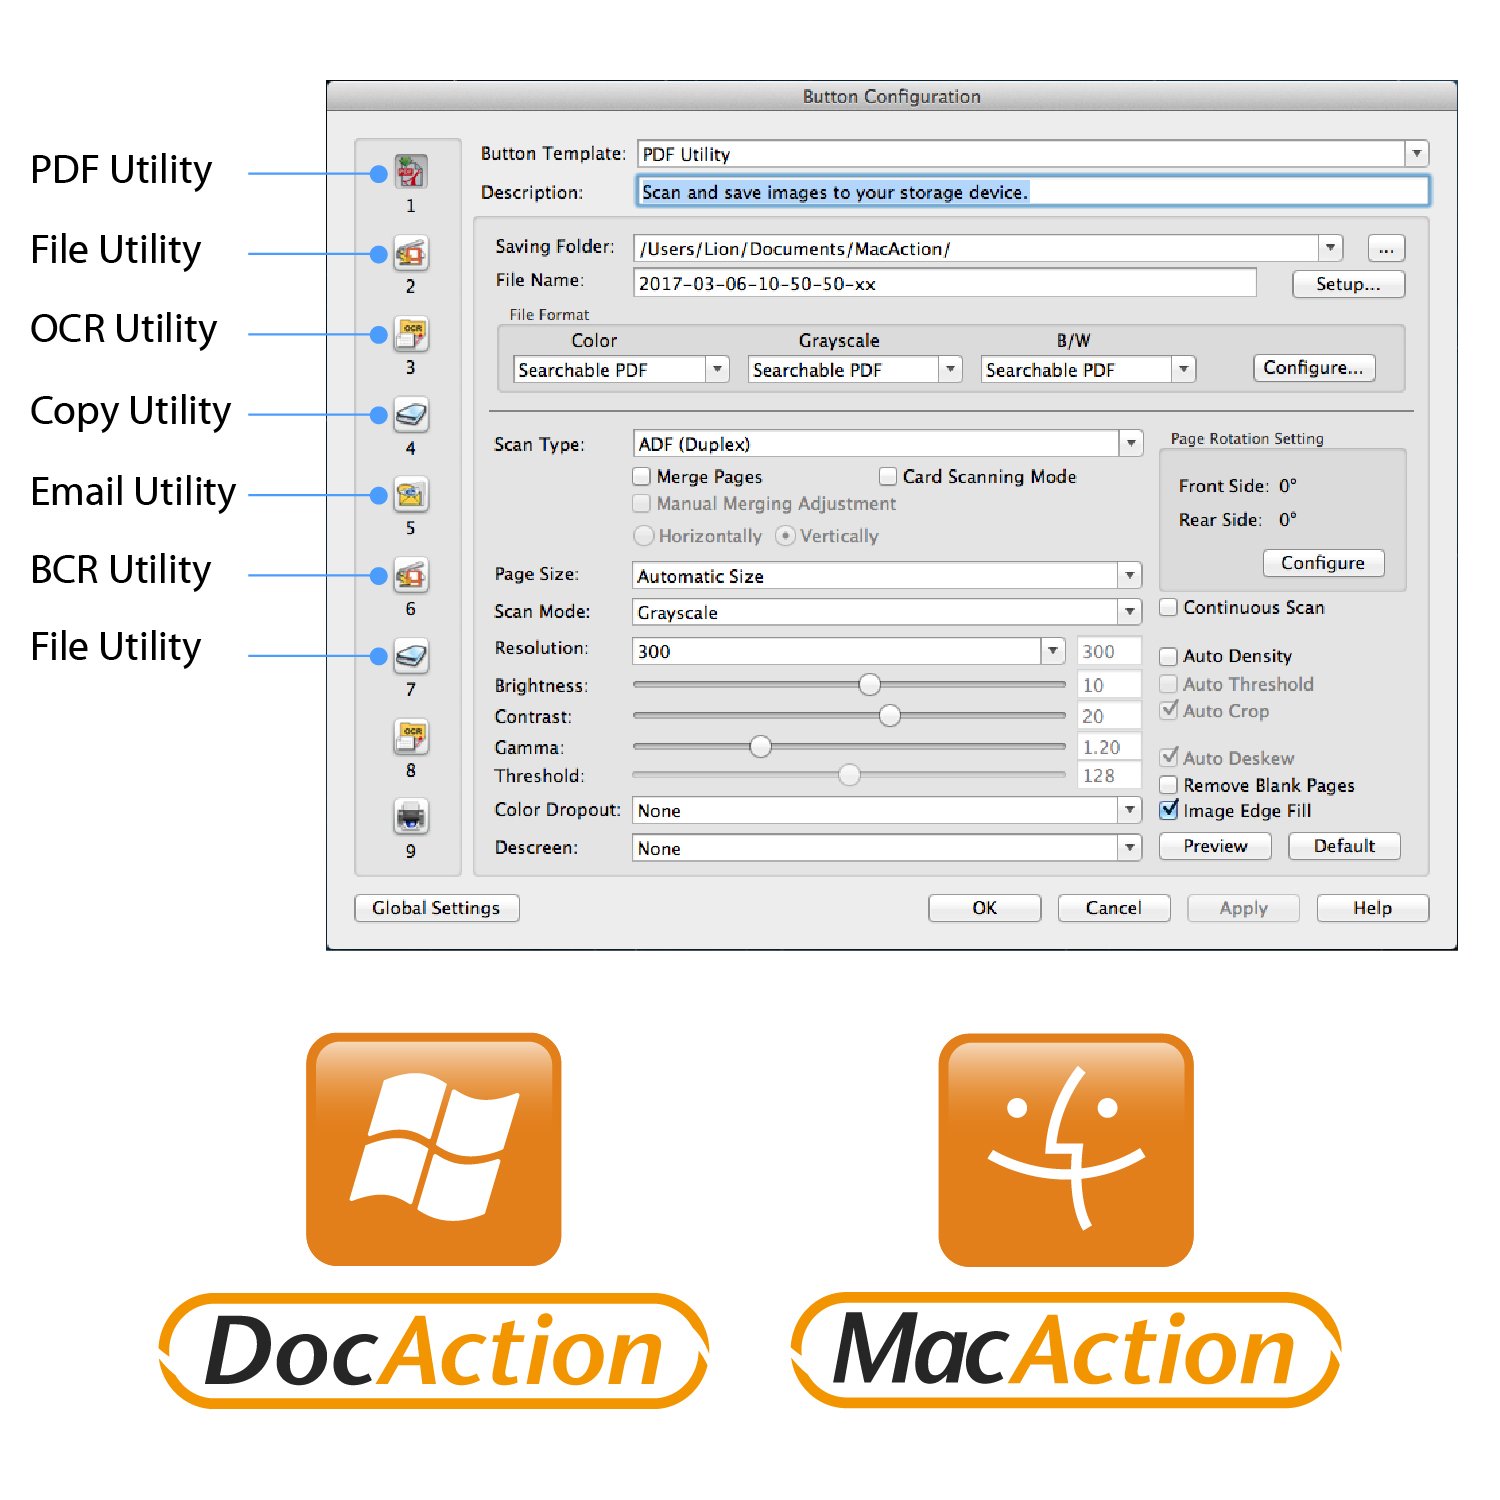This screenshot has height=1500, width=1500.
Task: Select the PDF Utility icon numbered 1
Action: tap(410, 172)
